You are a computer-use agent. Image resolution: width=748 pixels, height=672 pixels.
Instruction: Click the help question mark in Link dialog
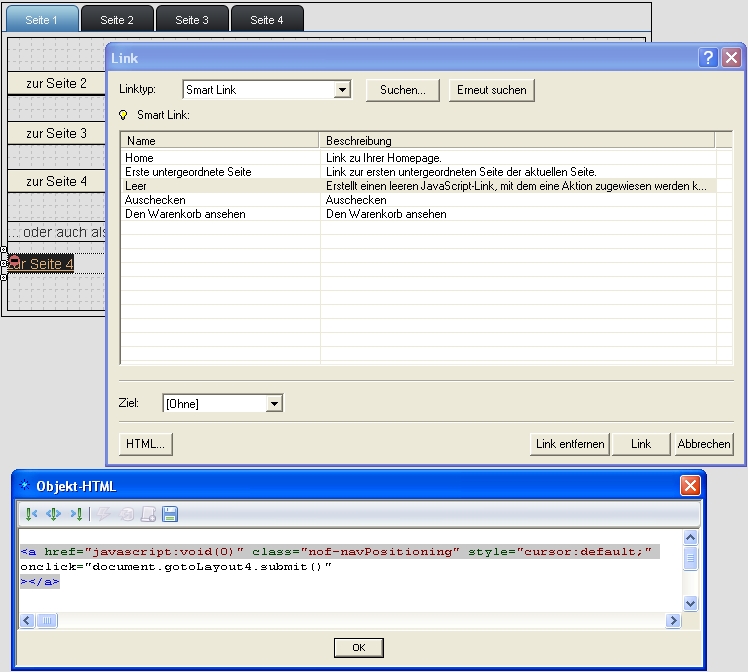click(x=708, y=58)
